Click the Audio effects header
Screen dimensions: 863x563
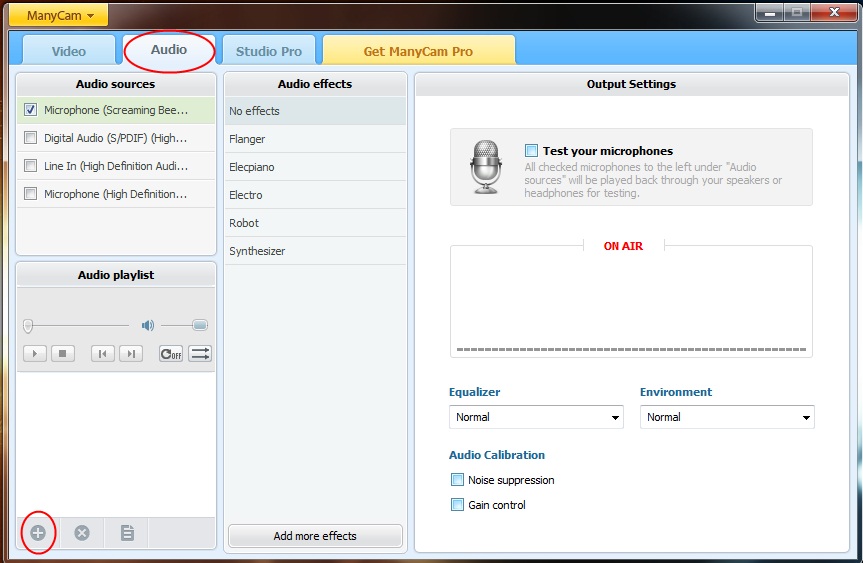tap(315, 84)
